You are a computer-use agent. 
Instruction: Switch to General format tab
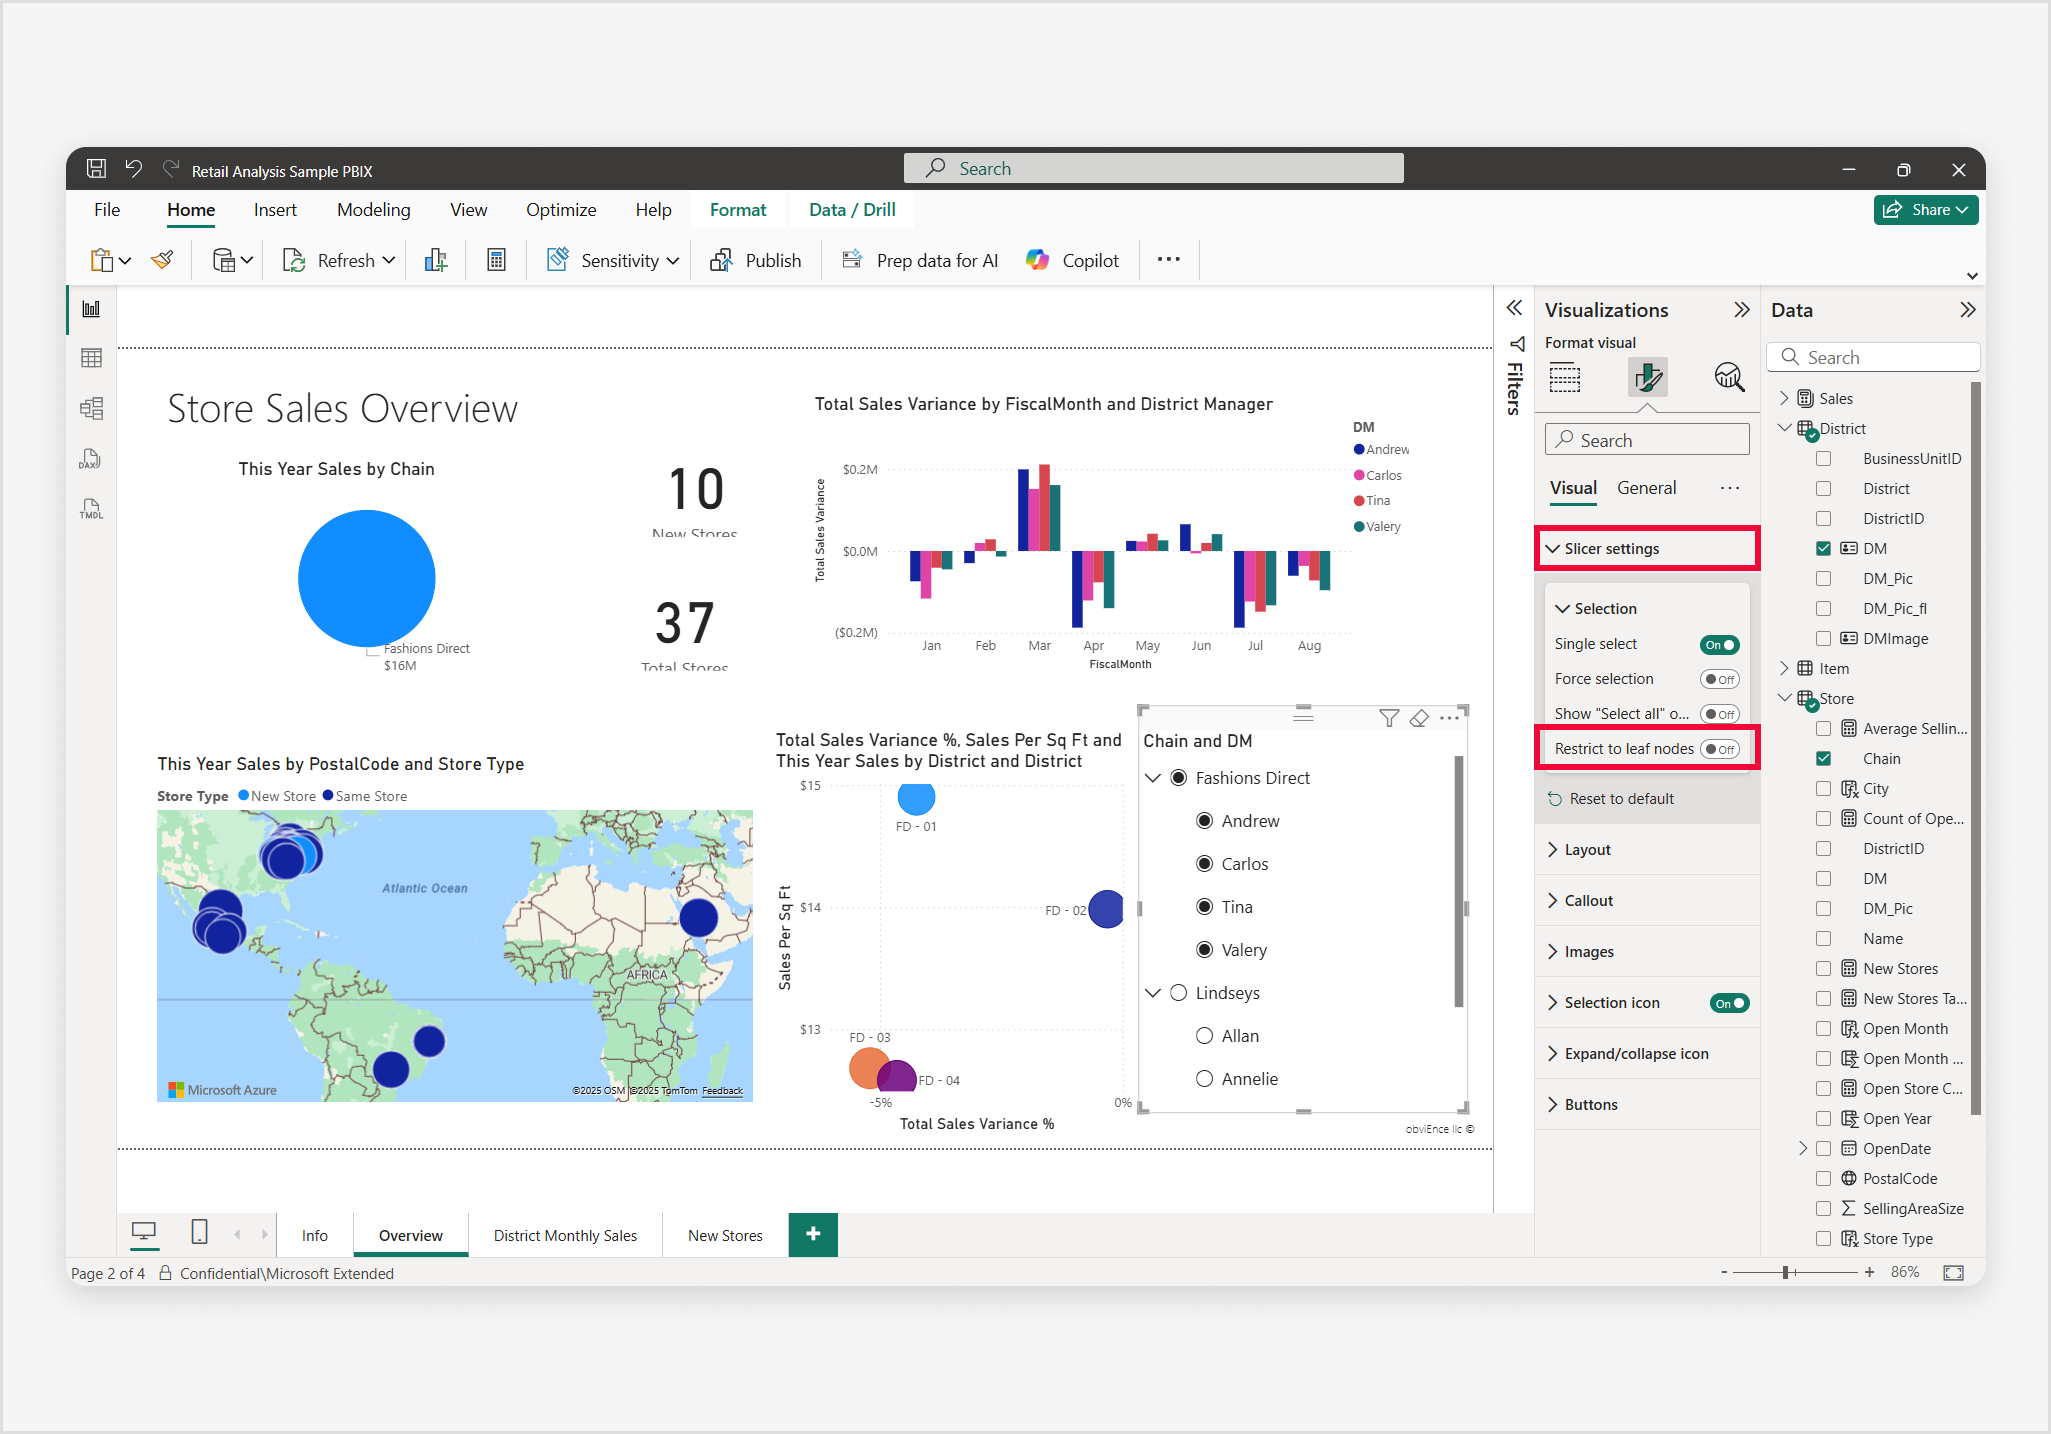point(1647,488)
